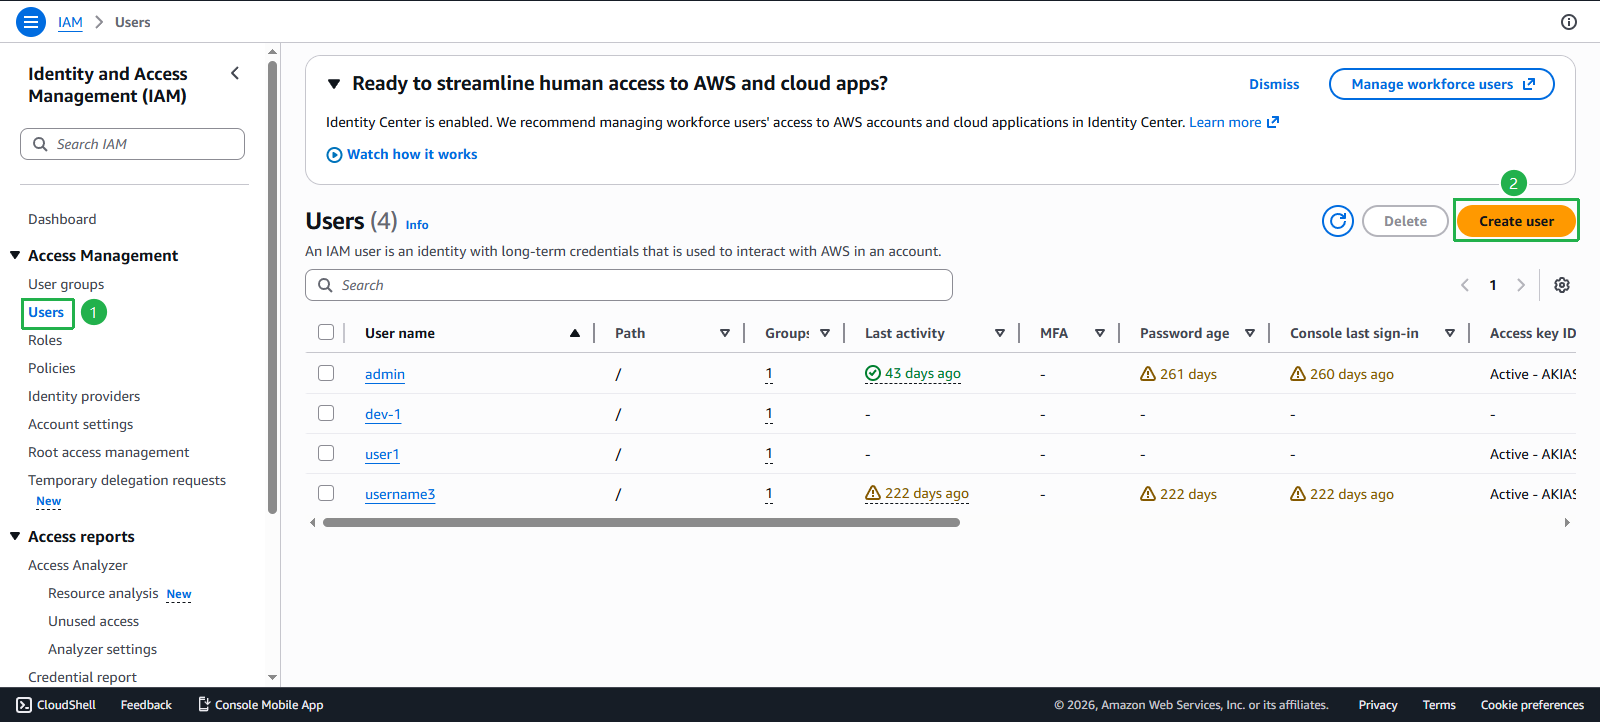Open the dev-1 user link
The image size is (1600, 722).
[383, 414]
